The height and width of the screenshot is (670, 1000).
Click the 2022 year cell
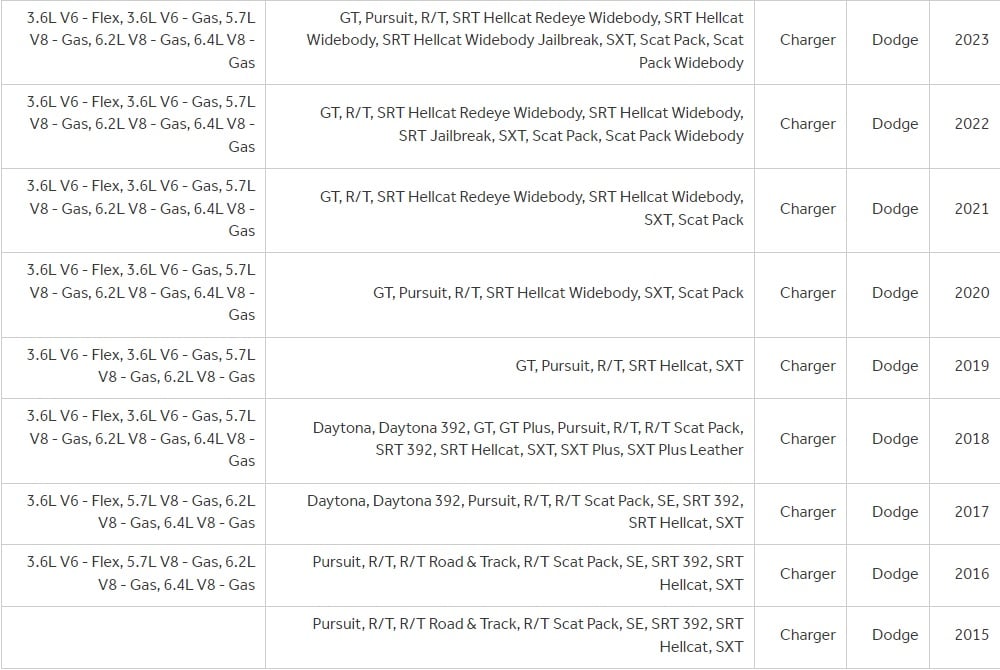[x=971, y=124]
